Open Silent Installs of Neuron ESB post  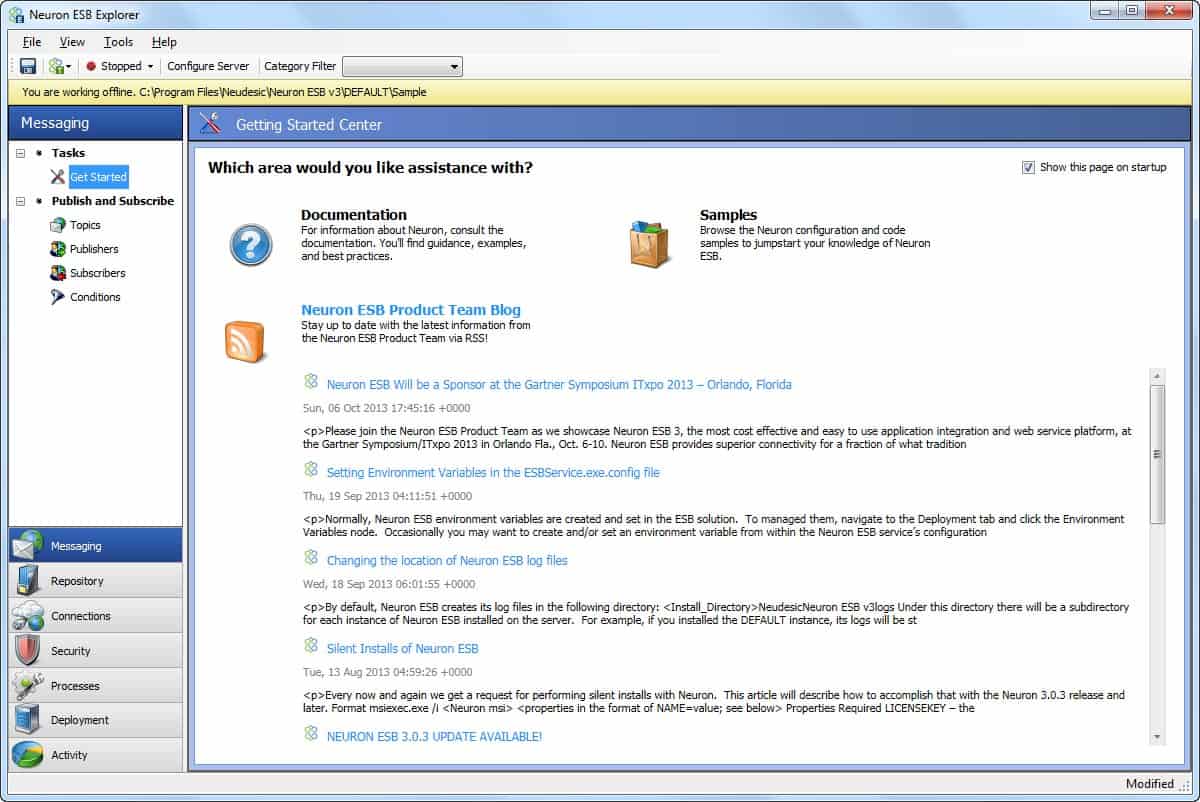(x=403, y=648)
